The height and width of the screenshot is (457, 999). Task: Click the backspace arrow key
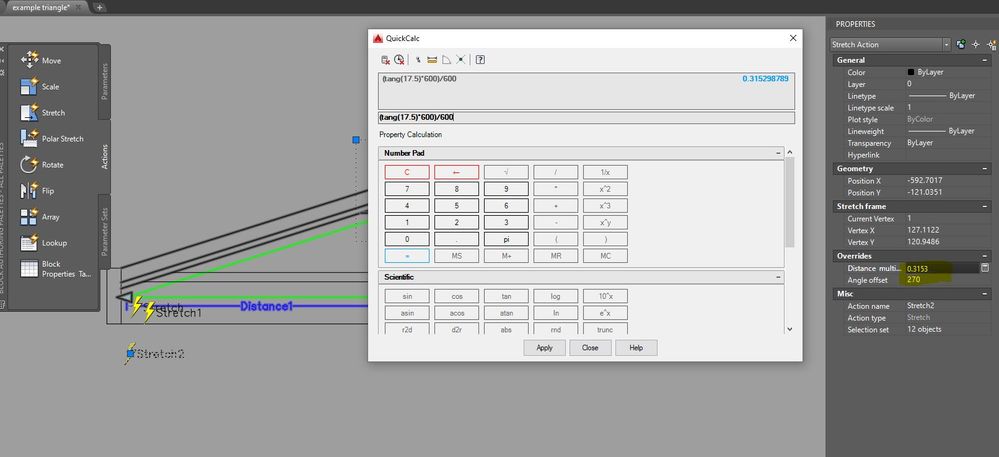(456, 172)
